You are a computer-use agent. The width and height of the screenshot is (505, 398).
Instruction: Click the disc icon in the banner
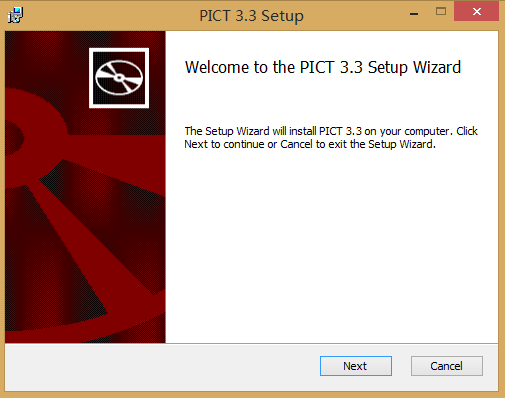coord(119,78)
